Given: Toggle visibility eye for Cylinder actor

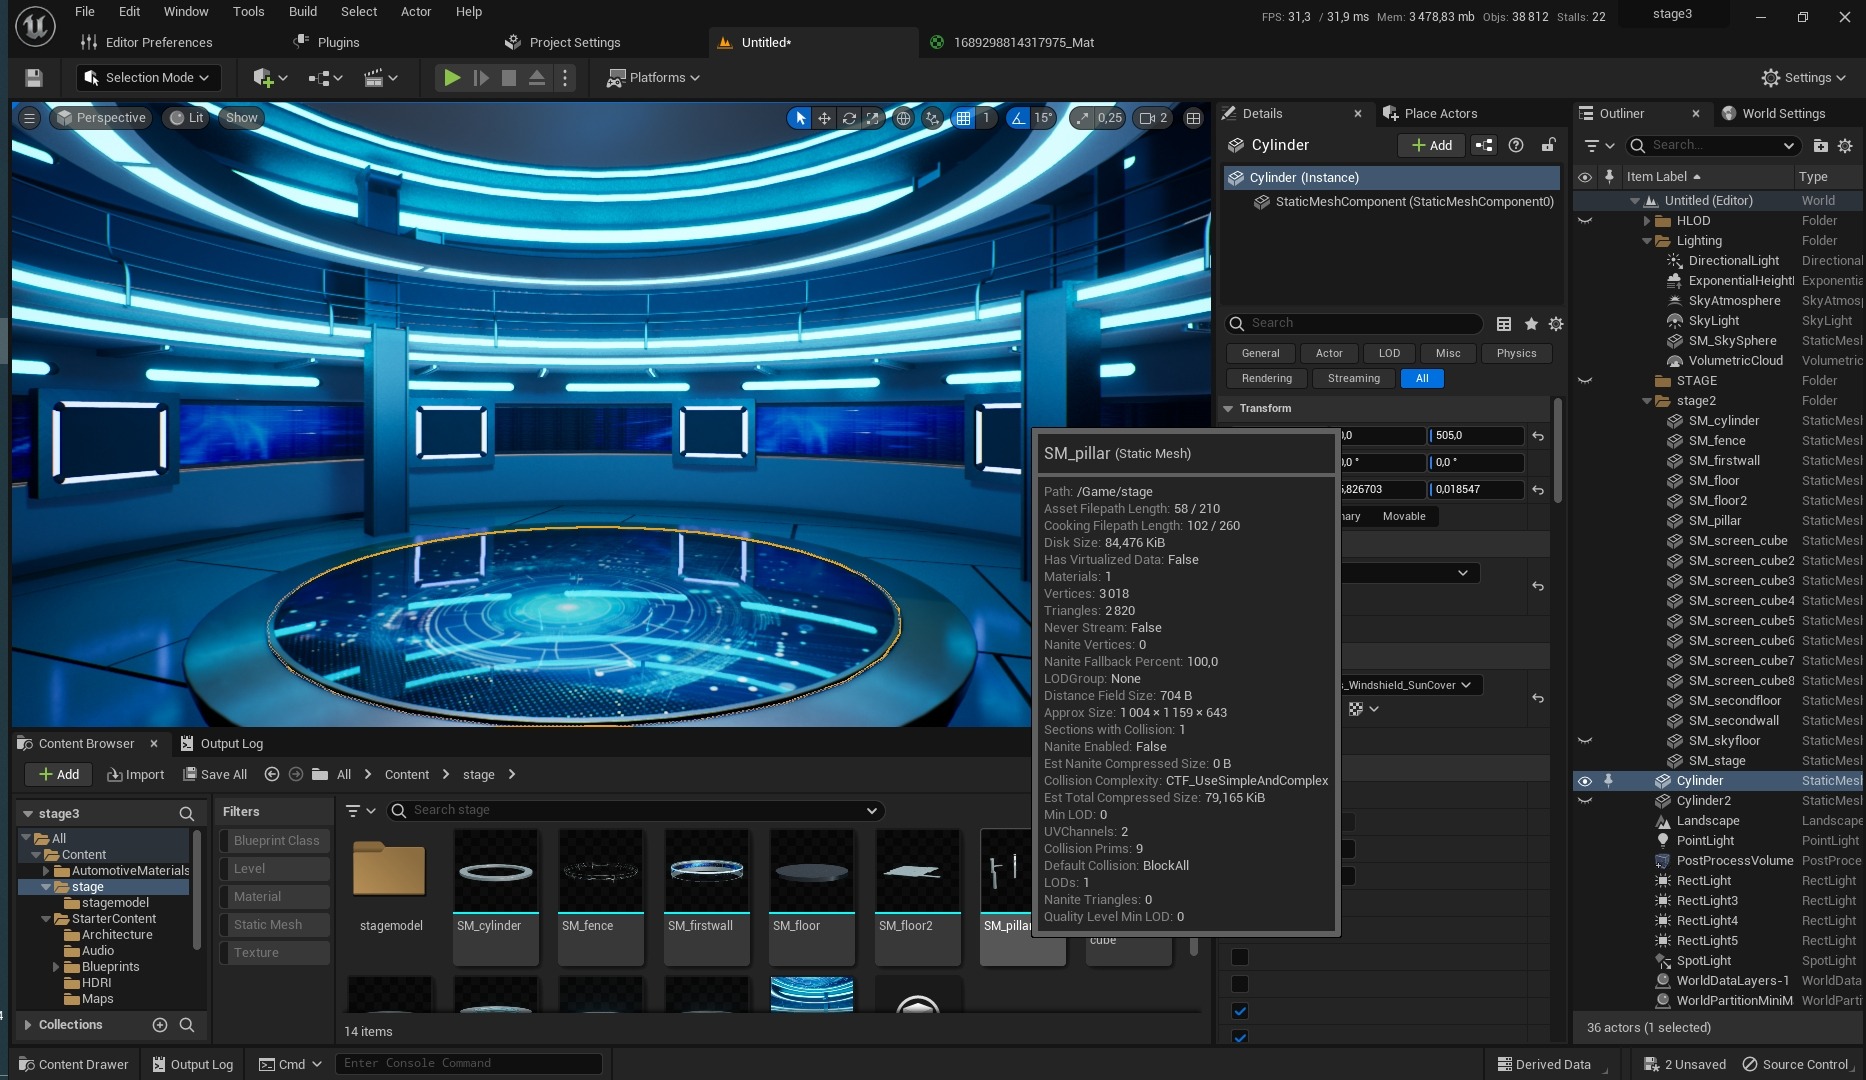Looking at the screenshot, I should tap(1585, 781).
